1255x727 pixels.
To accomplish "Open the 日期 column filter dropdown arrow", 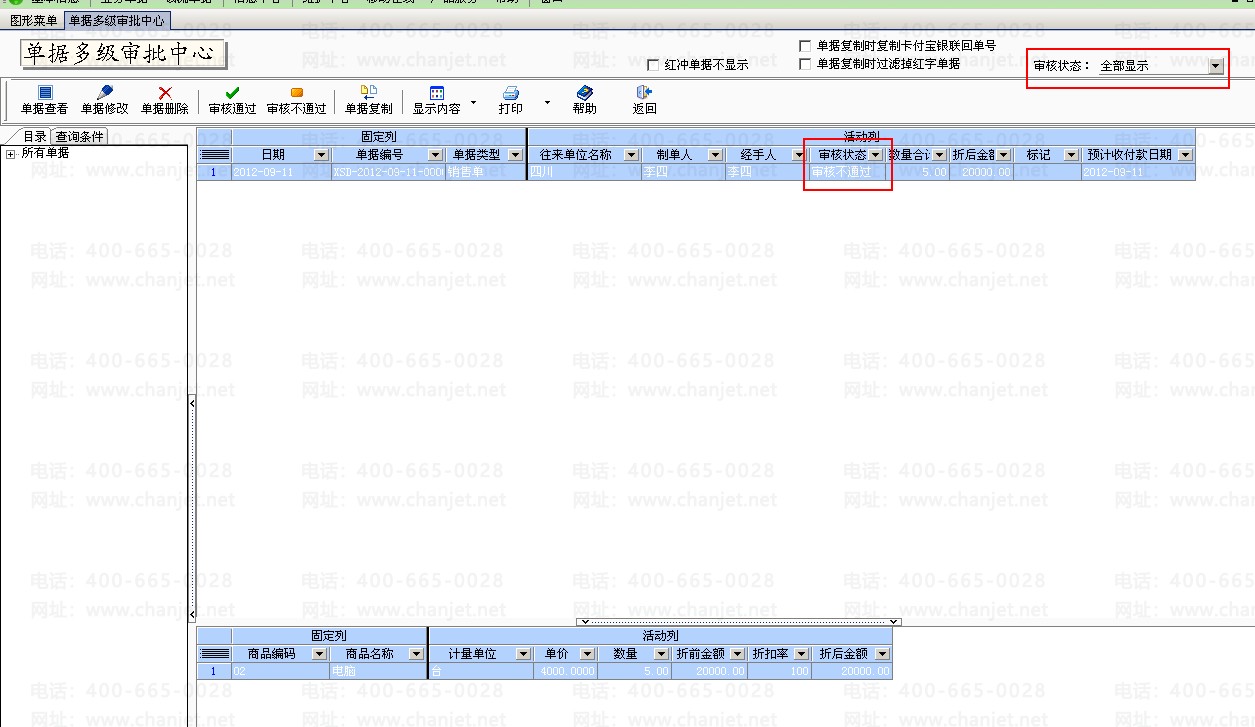I will pos(321,155).
